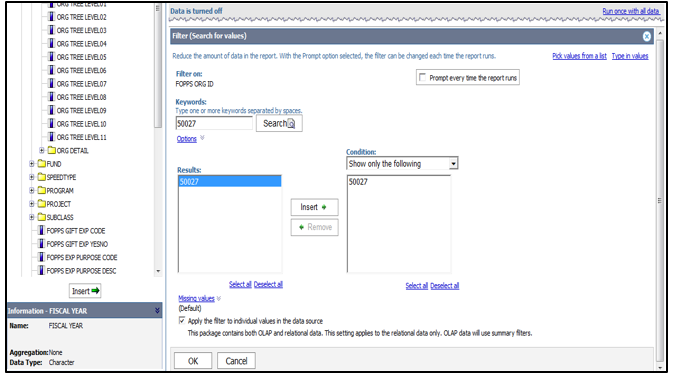Expand the FUND folder node
The width and height of the screenshot is (677, 383).
[32, 164]
